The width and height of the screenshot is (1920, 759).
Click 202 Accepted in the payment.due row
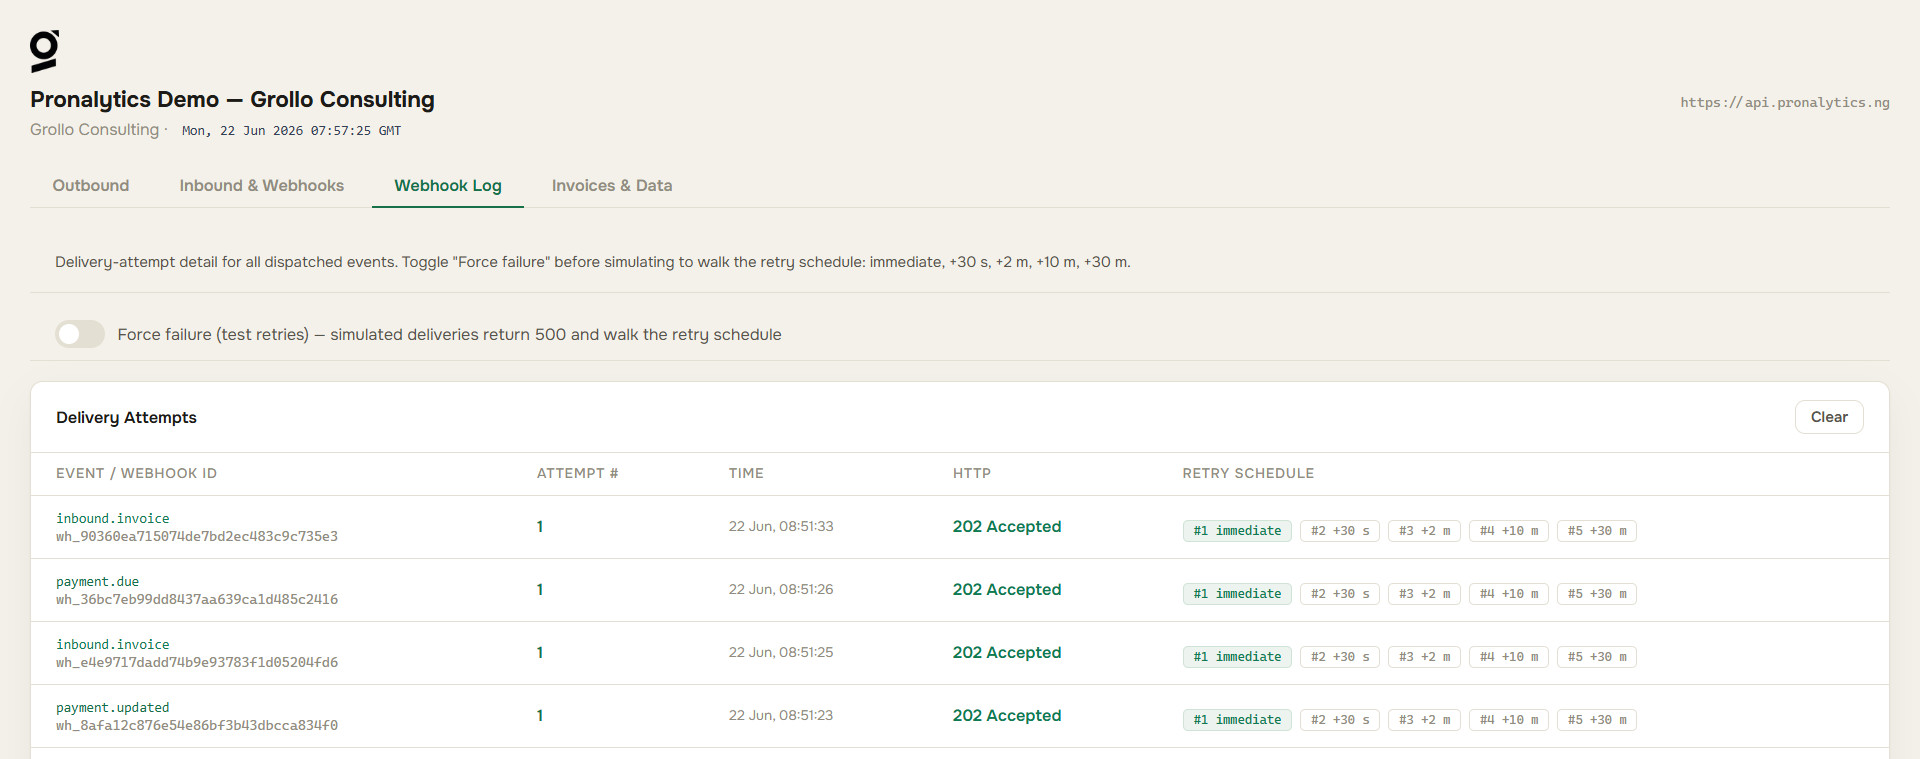(1007, 590)
